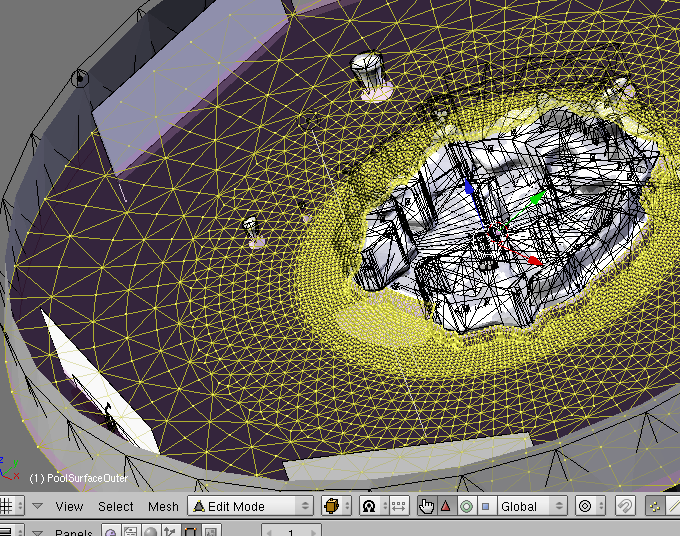Click the red X axis manipulator arrow

(535, 260)
